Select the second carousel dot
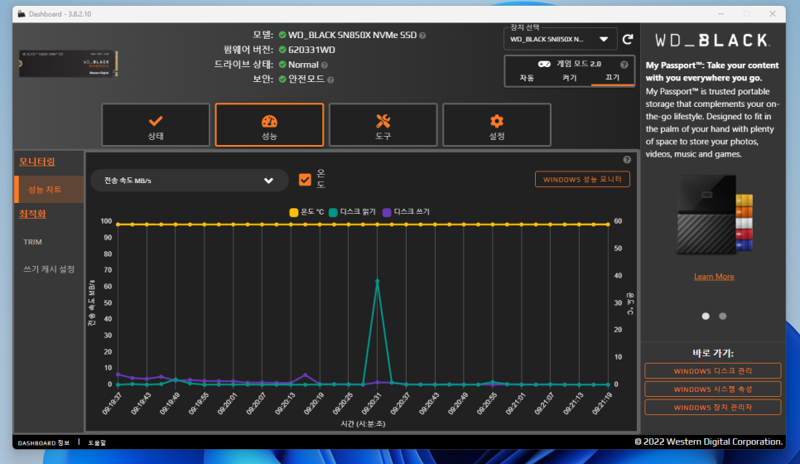 coord(722,316)
